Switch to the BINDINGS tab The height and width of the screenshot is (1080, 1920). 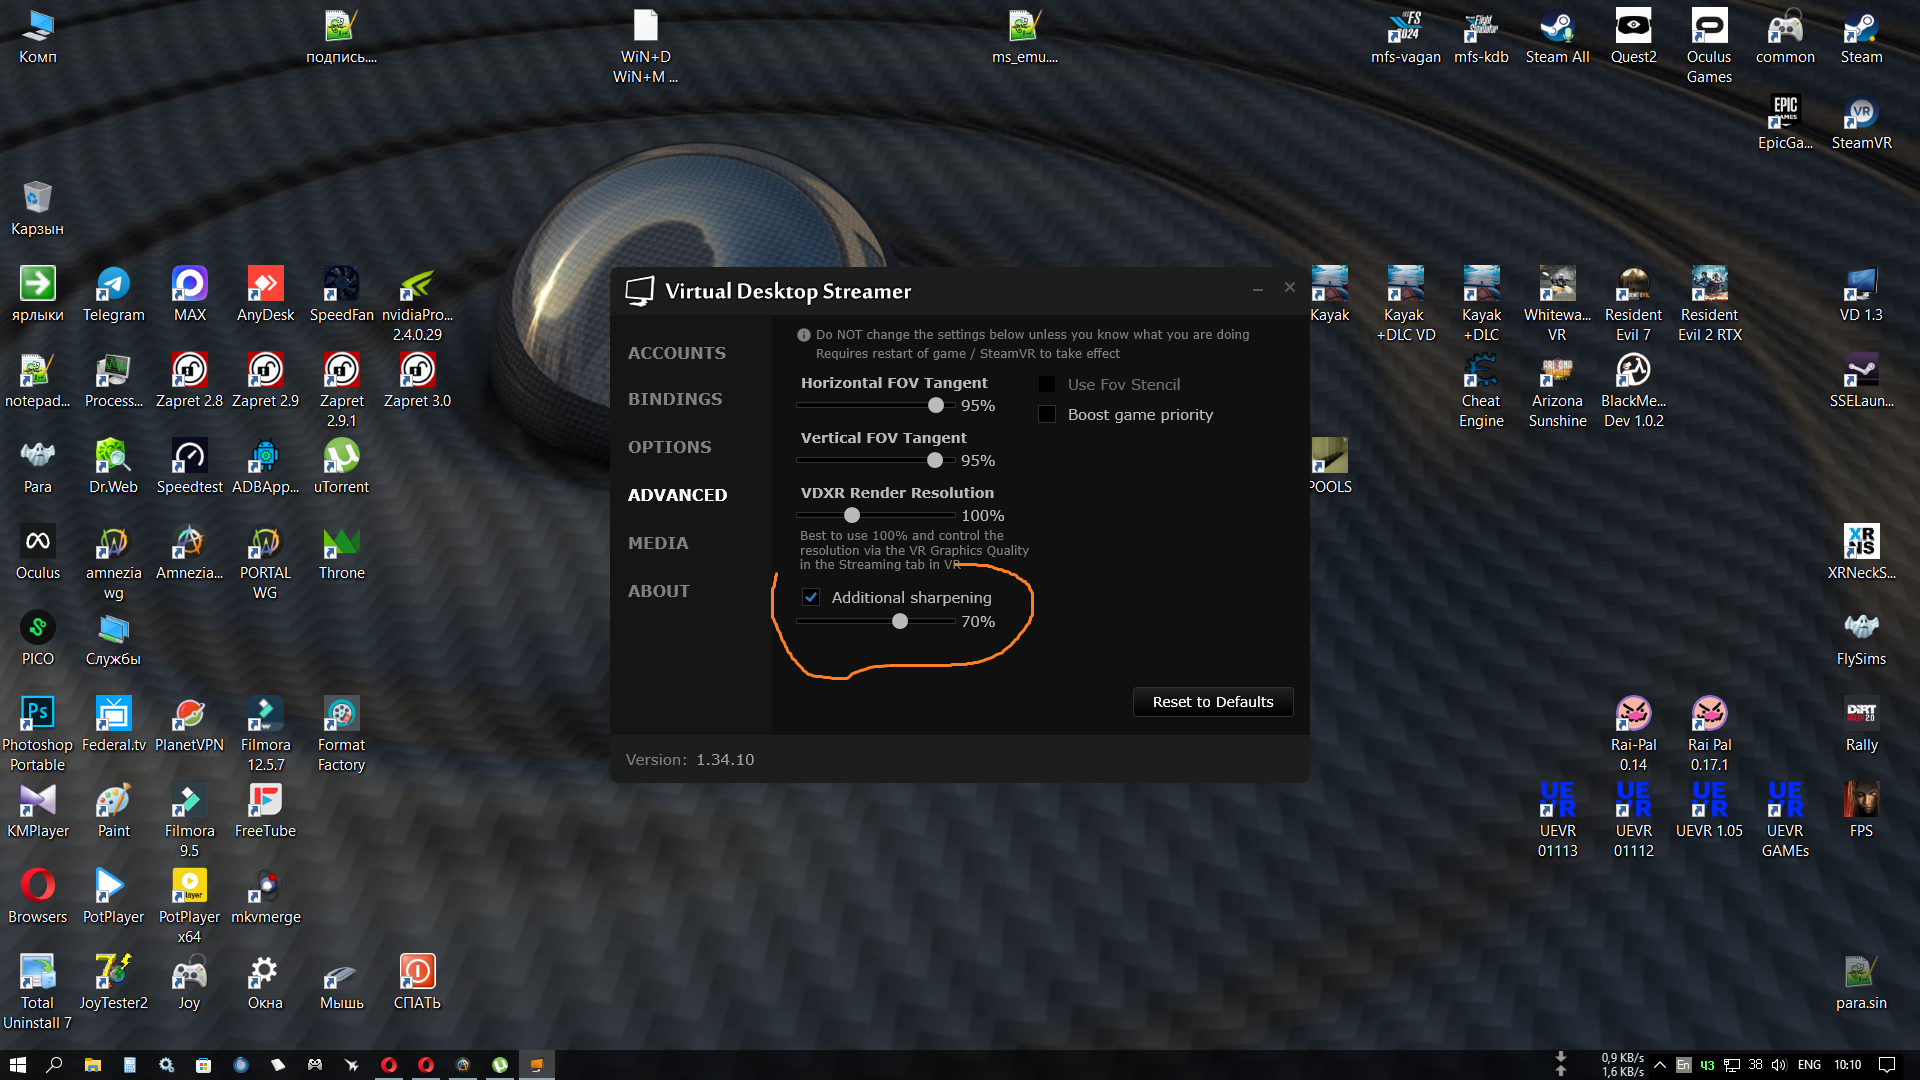coord(674,399)
